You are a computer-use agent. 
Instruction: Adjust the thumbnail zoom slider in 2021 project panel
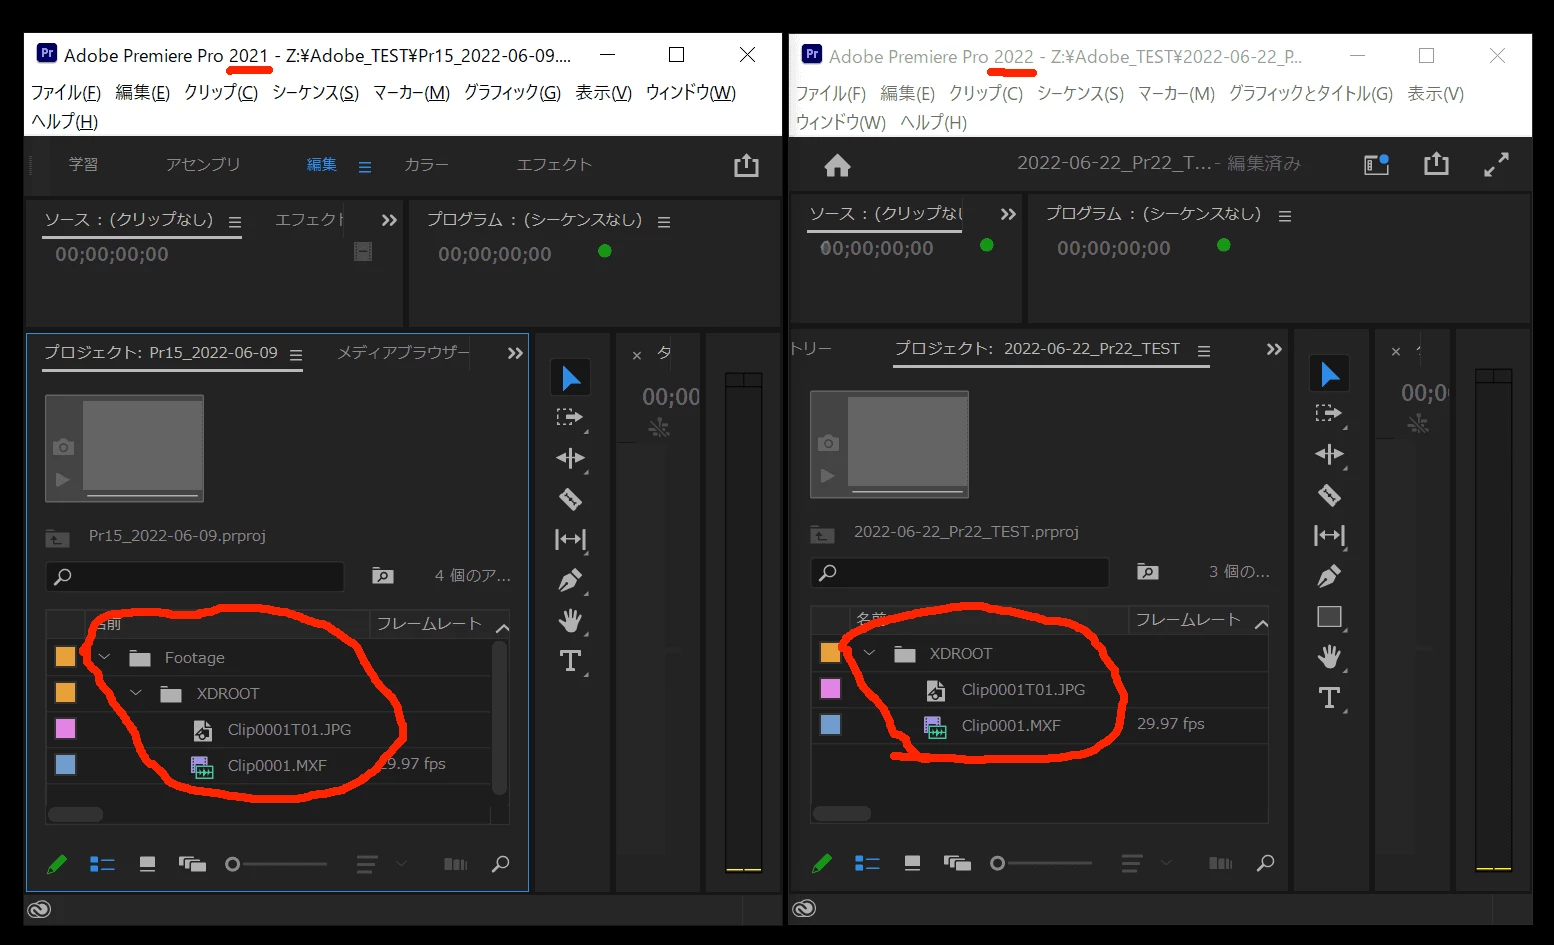click(276, 864)
